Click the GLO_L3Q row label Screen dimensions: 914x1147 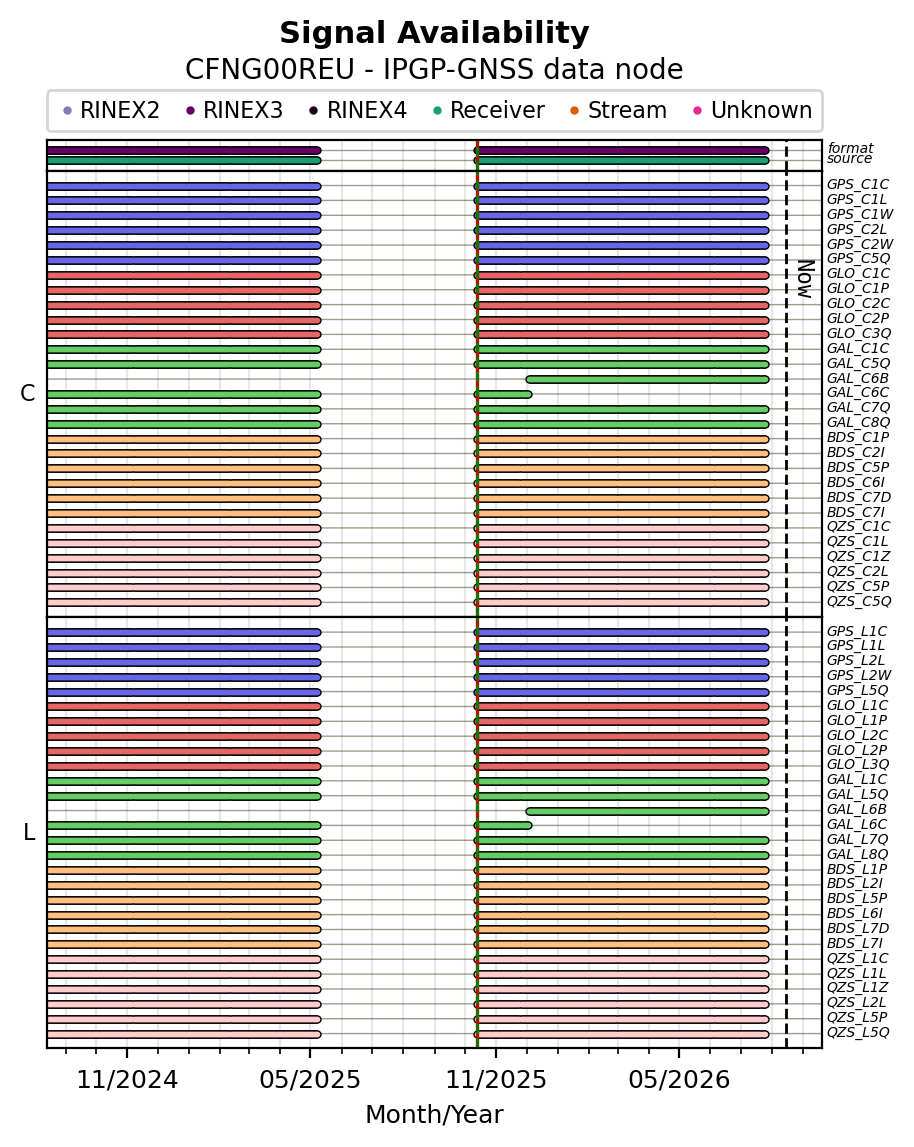858,764
